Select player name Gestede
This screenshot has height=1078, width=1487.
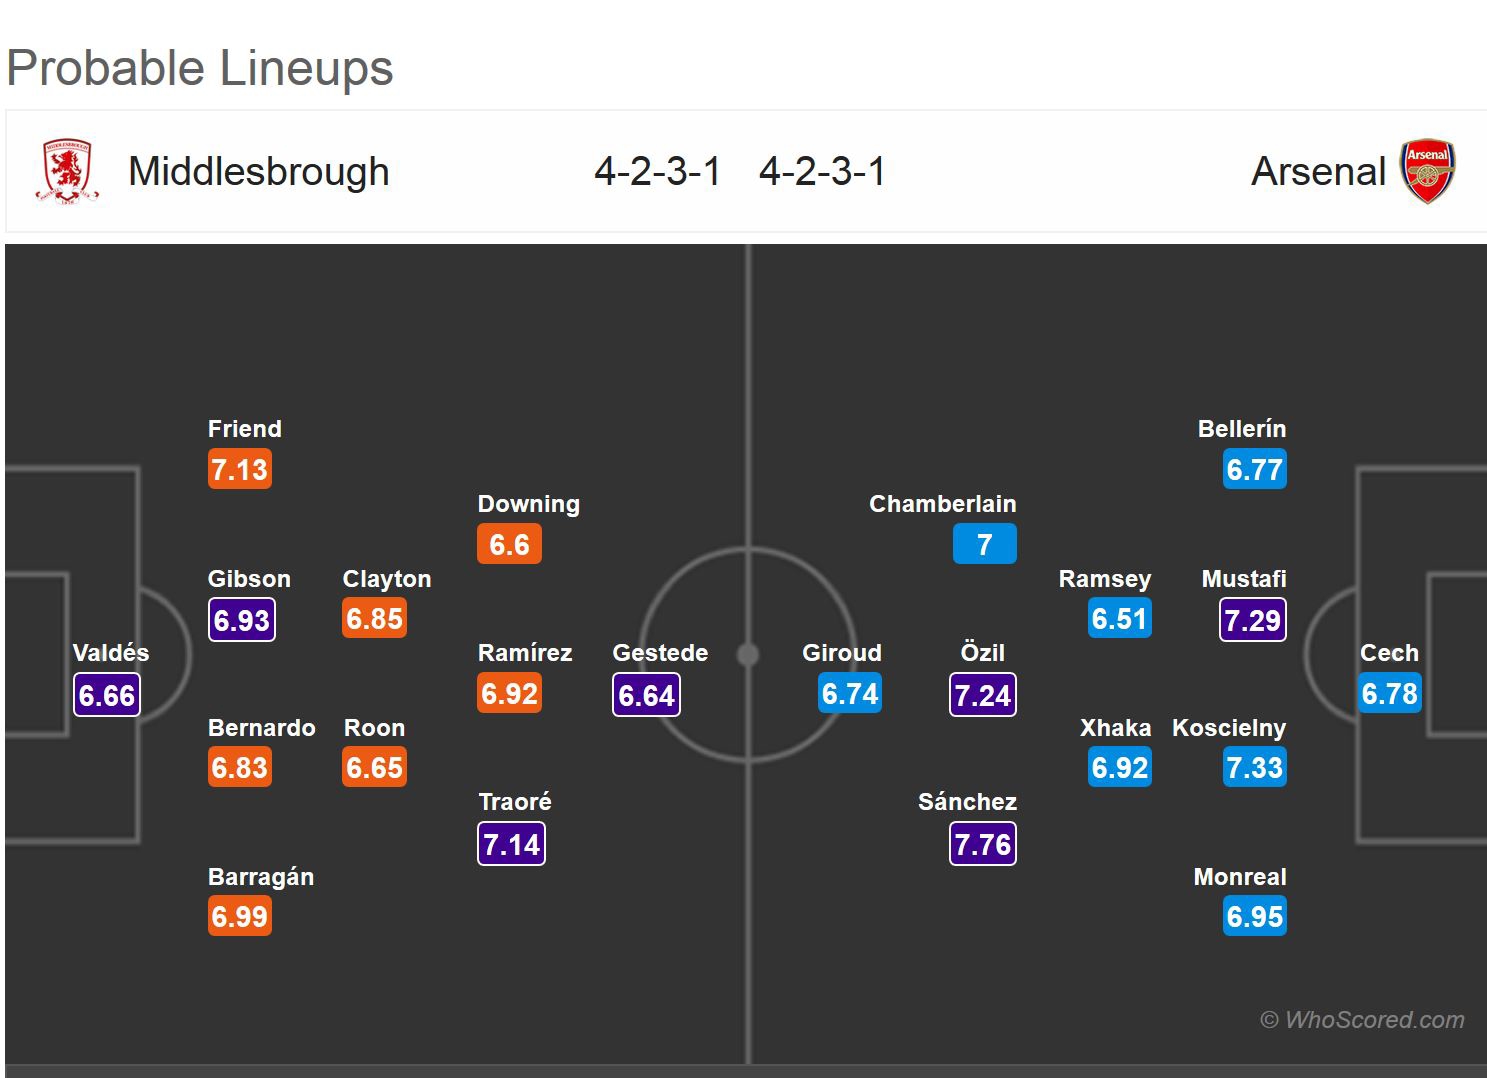(x=660, y=653)
